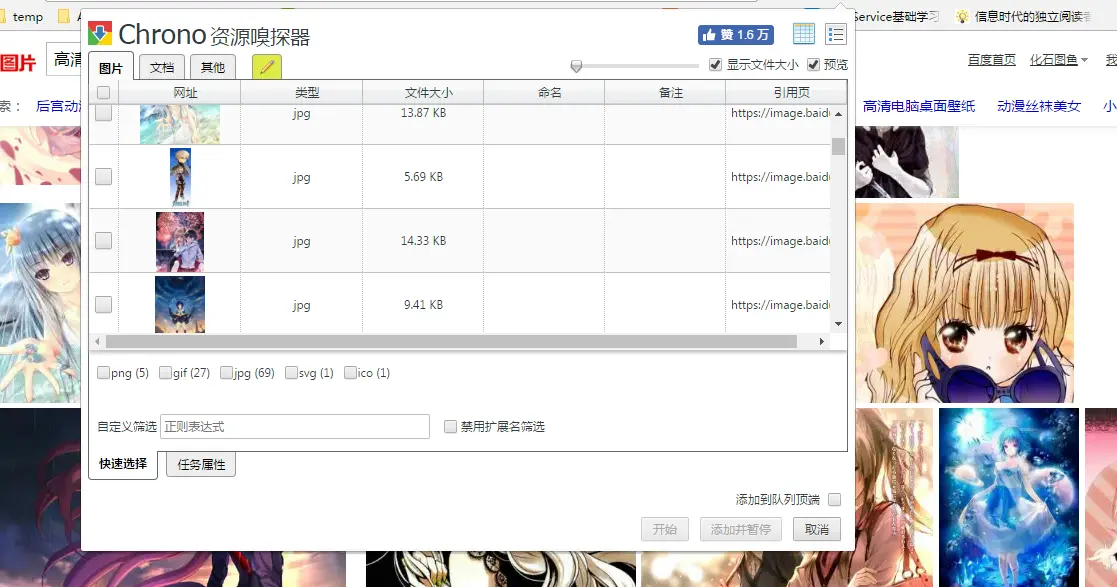Click thumbnail of the 14.33 KB image
1117x587 pixels.
(x=180, y=241)
